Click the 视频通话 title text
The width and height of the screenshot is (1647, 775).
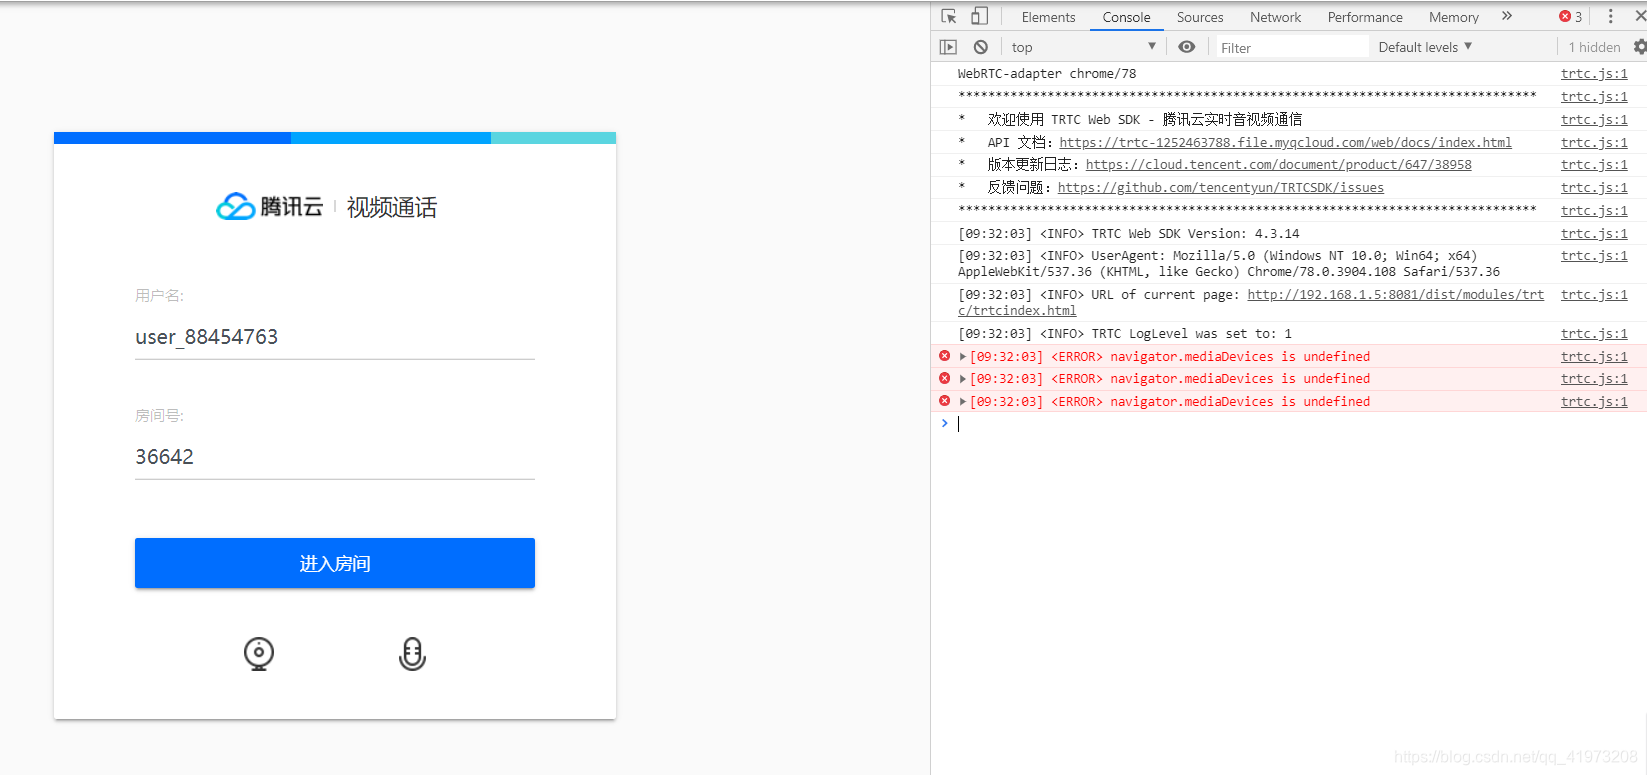pyautogui.click(x=392, y=207)
